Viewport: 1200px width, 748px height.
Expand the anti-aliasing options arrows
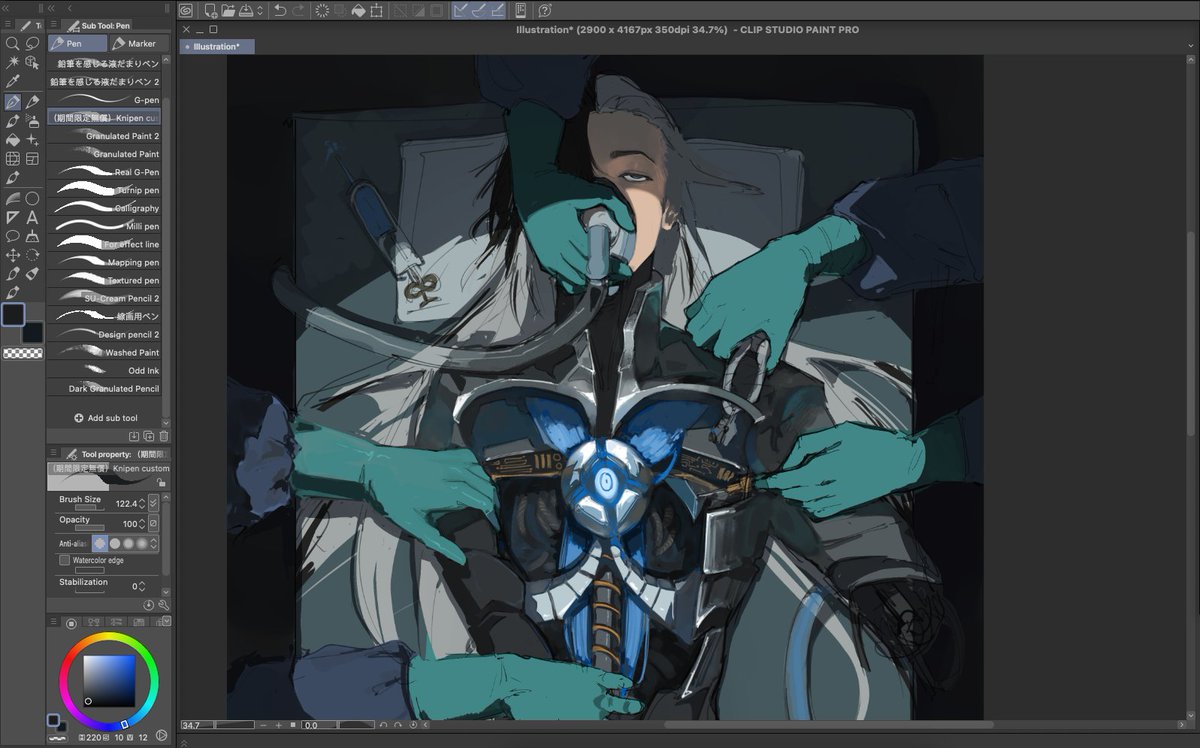pos(154,543)
